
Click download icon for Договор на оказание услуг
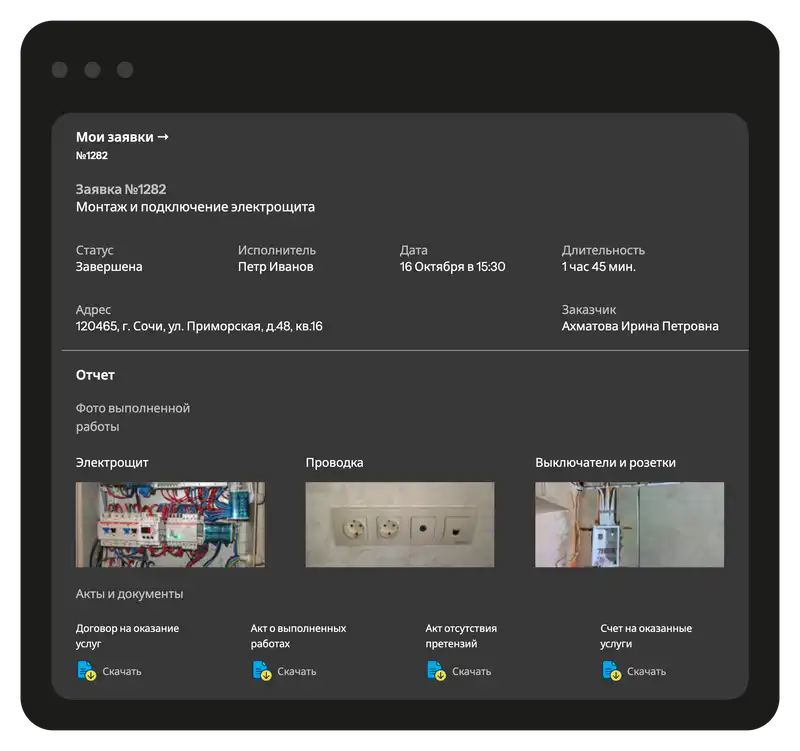[x=86, y=671]
